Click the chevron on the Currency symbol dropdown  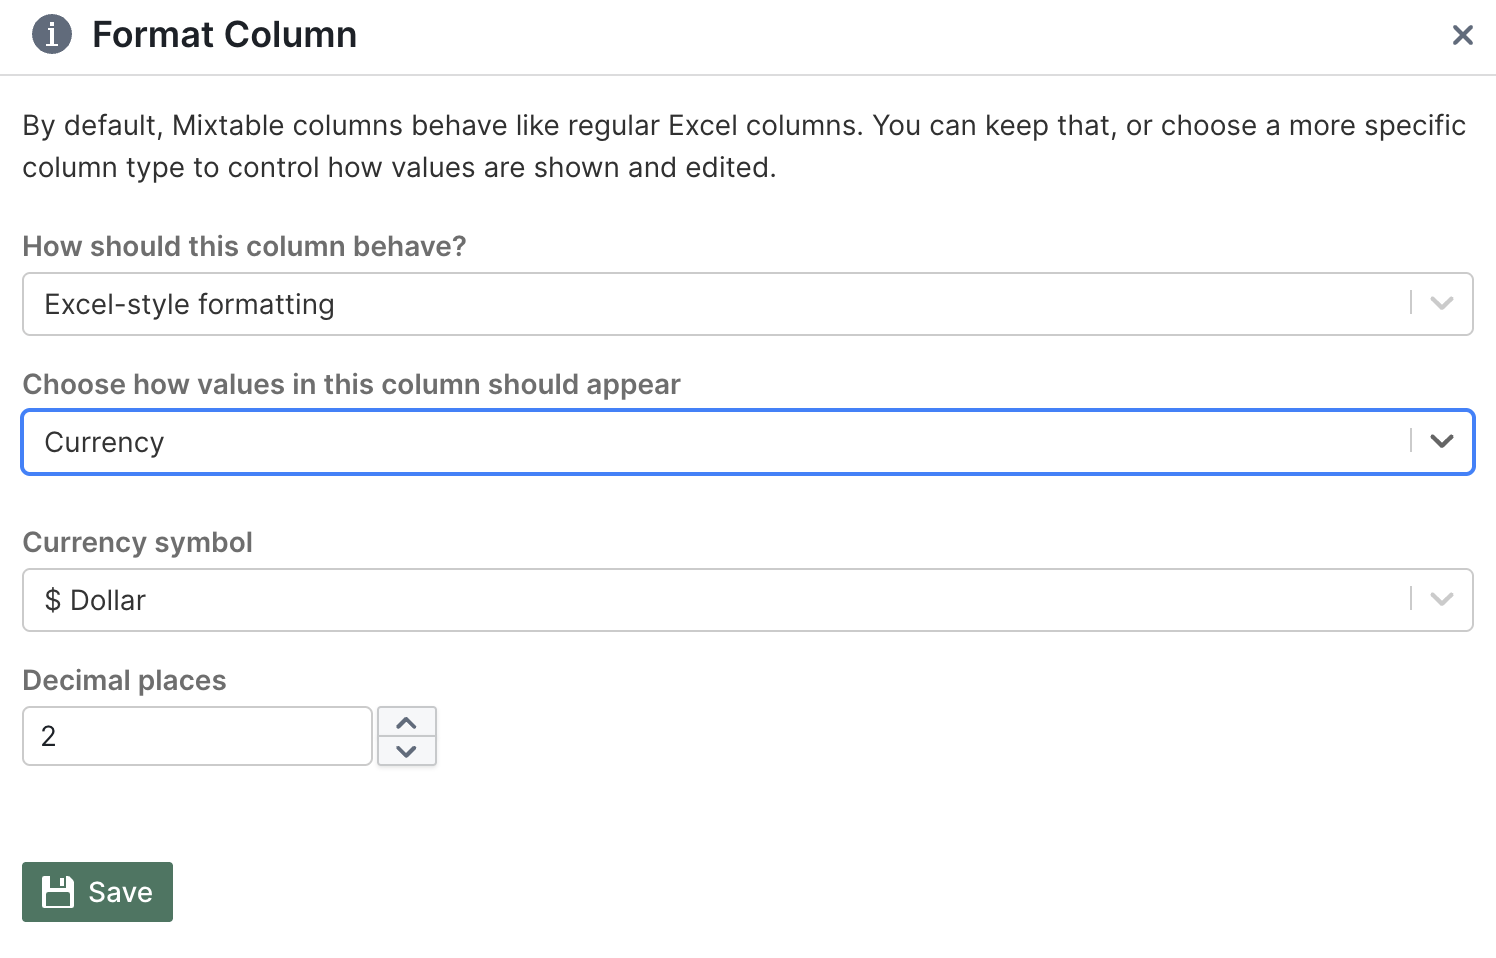(1441, 599)
